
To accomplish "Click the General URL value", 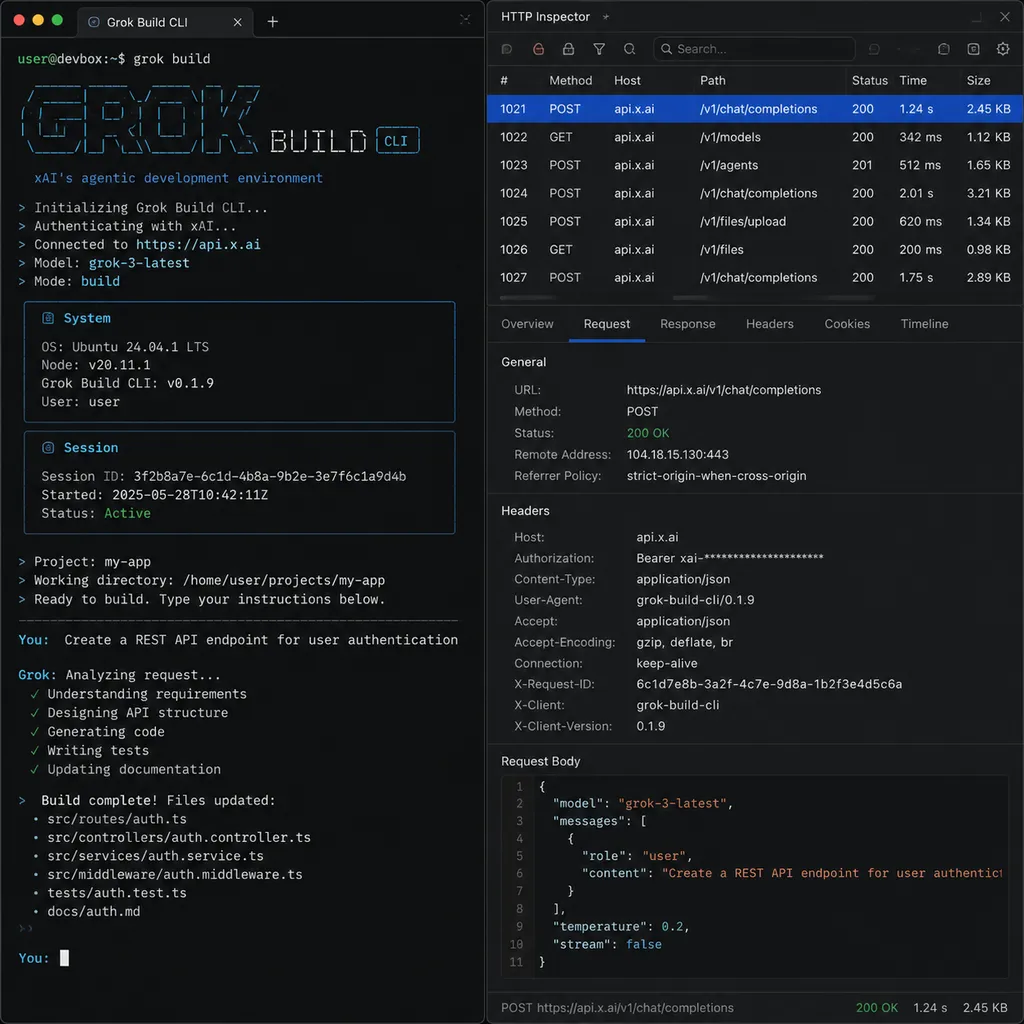I will pyautogui.click(x=724, y=390).
